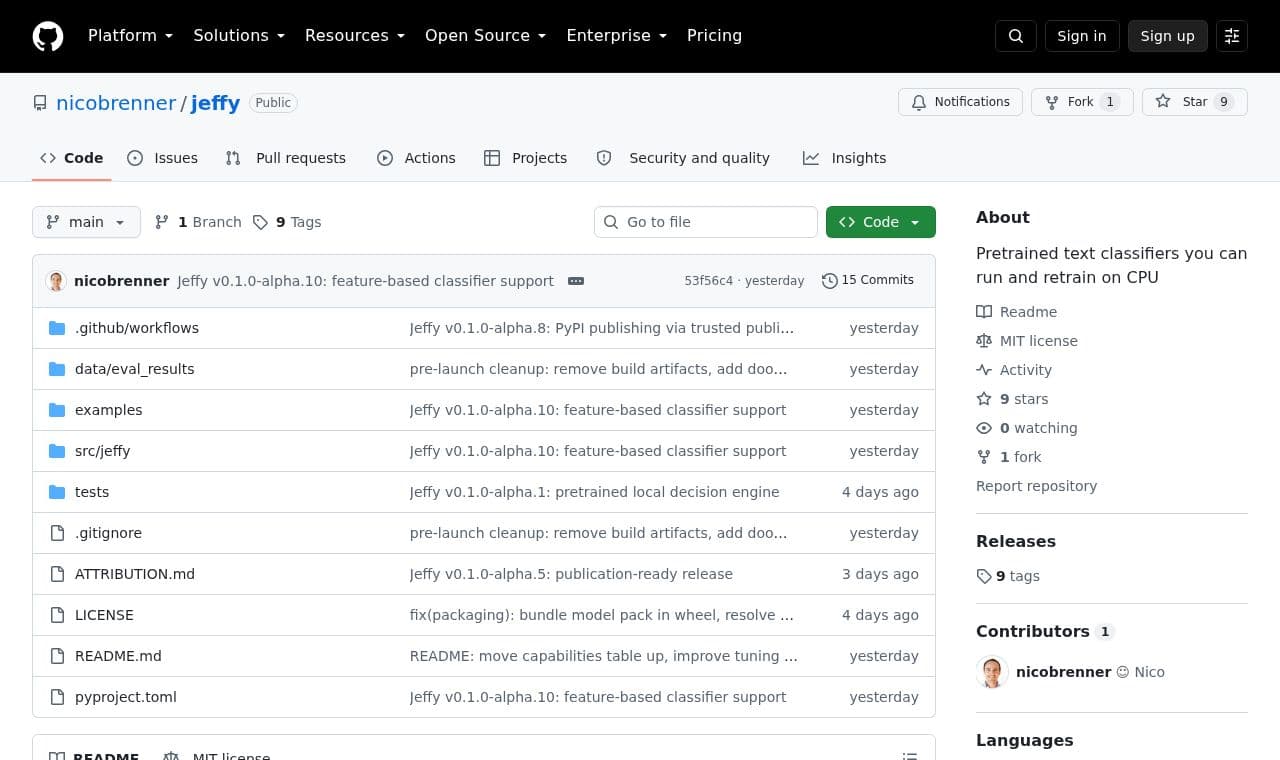Expand the Solutions menu
Screen dimensions: 1280x760
[239, 36]
